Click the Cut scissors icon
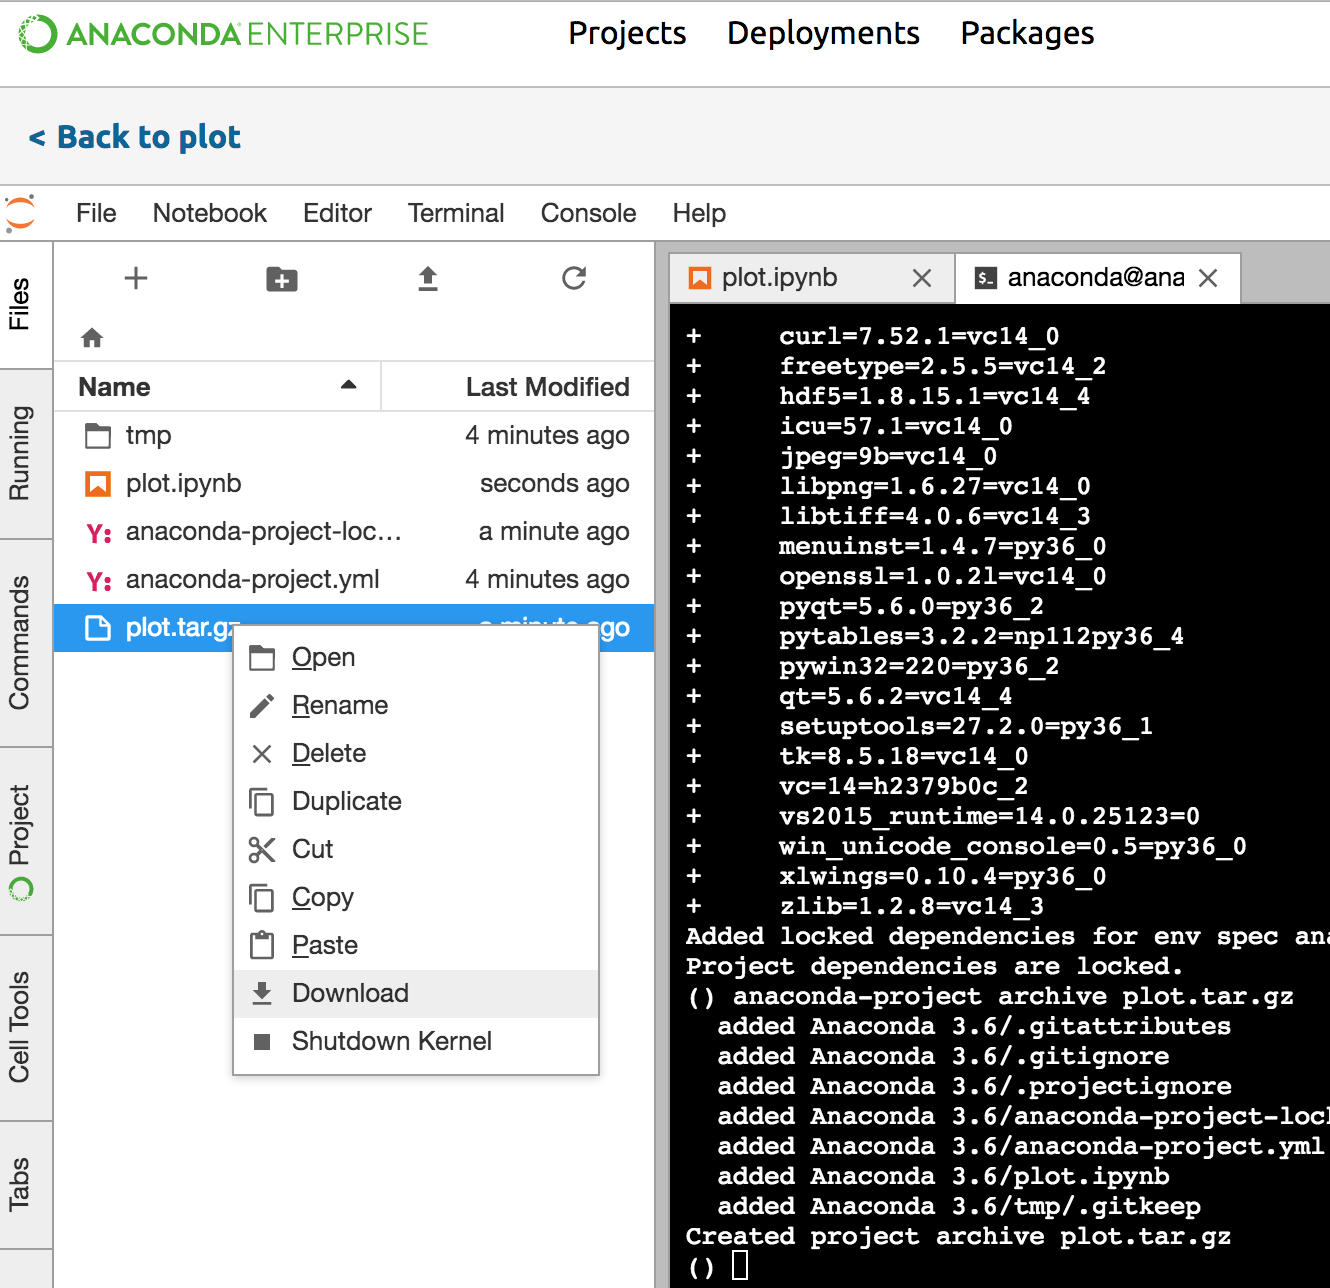1330x1288 pixels. pos(262,850)
